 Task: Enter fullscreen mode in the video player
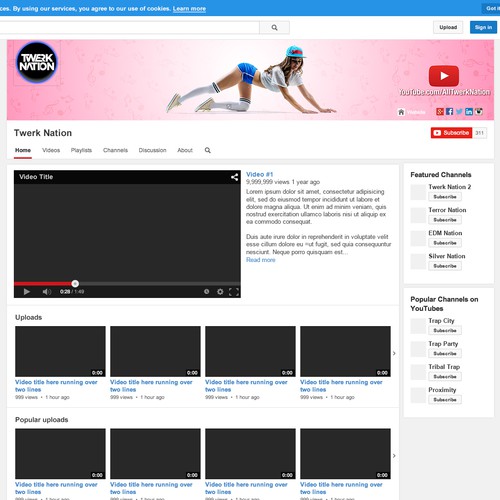234,292
